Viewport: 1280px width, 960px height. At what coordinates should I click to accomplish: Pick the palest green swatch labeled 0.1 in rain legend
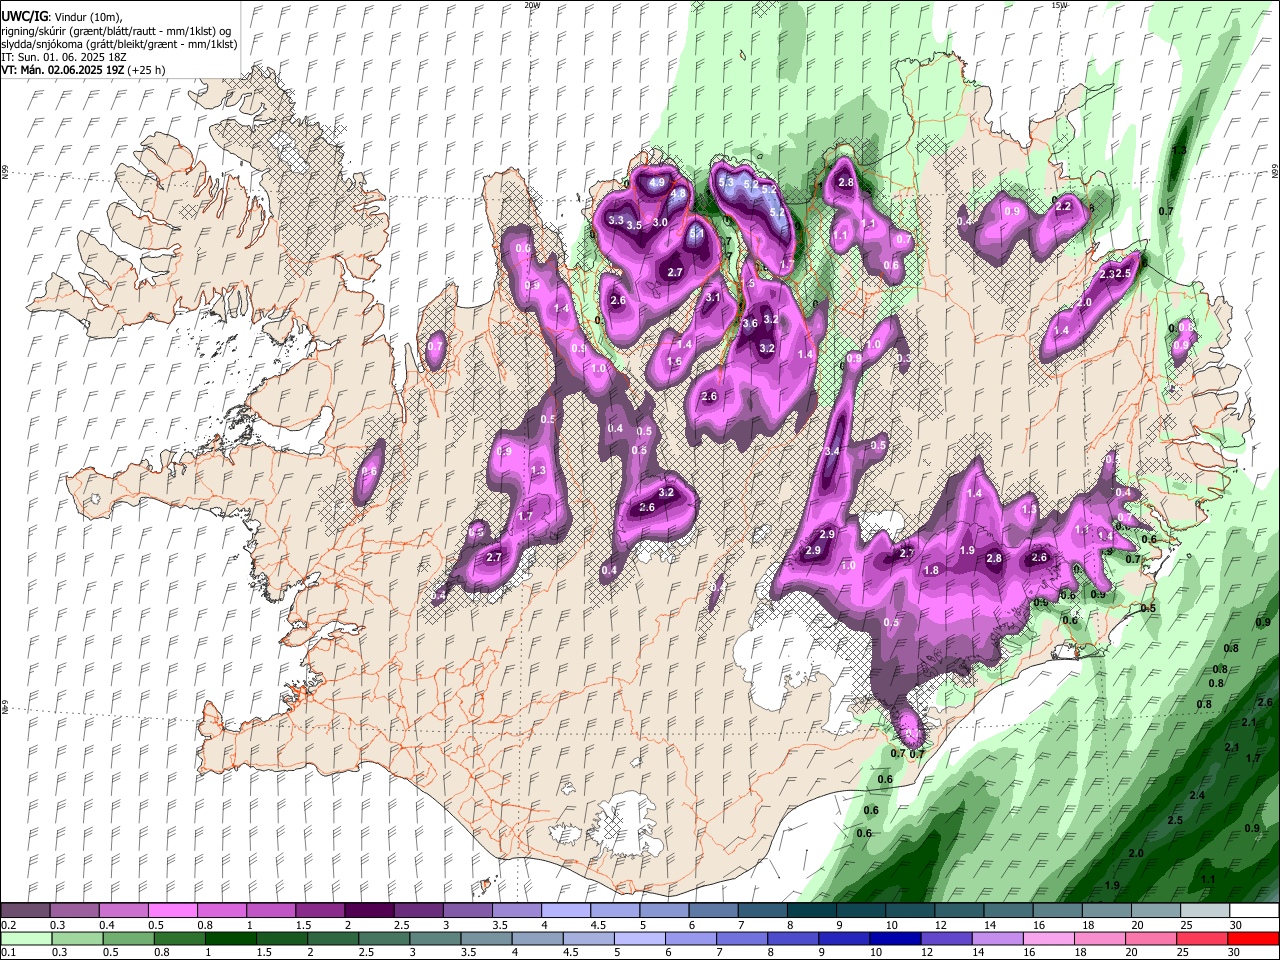[x=26, y=939]
